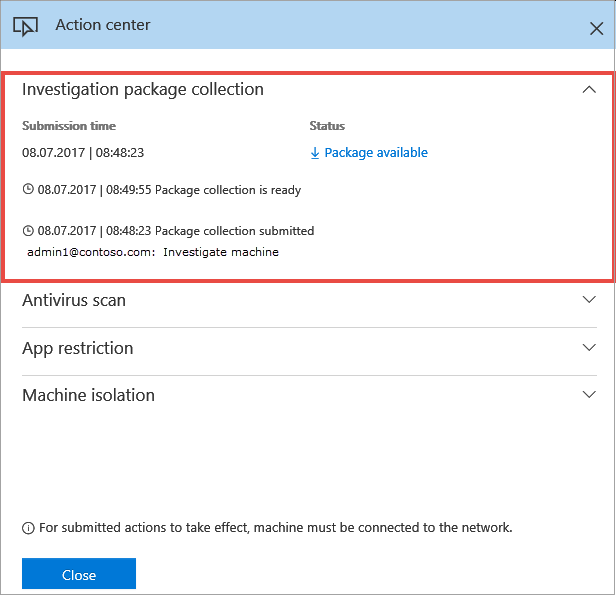Click the admin1@contoso.com submitter text

90,252
